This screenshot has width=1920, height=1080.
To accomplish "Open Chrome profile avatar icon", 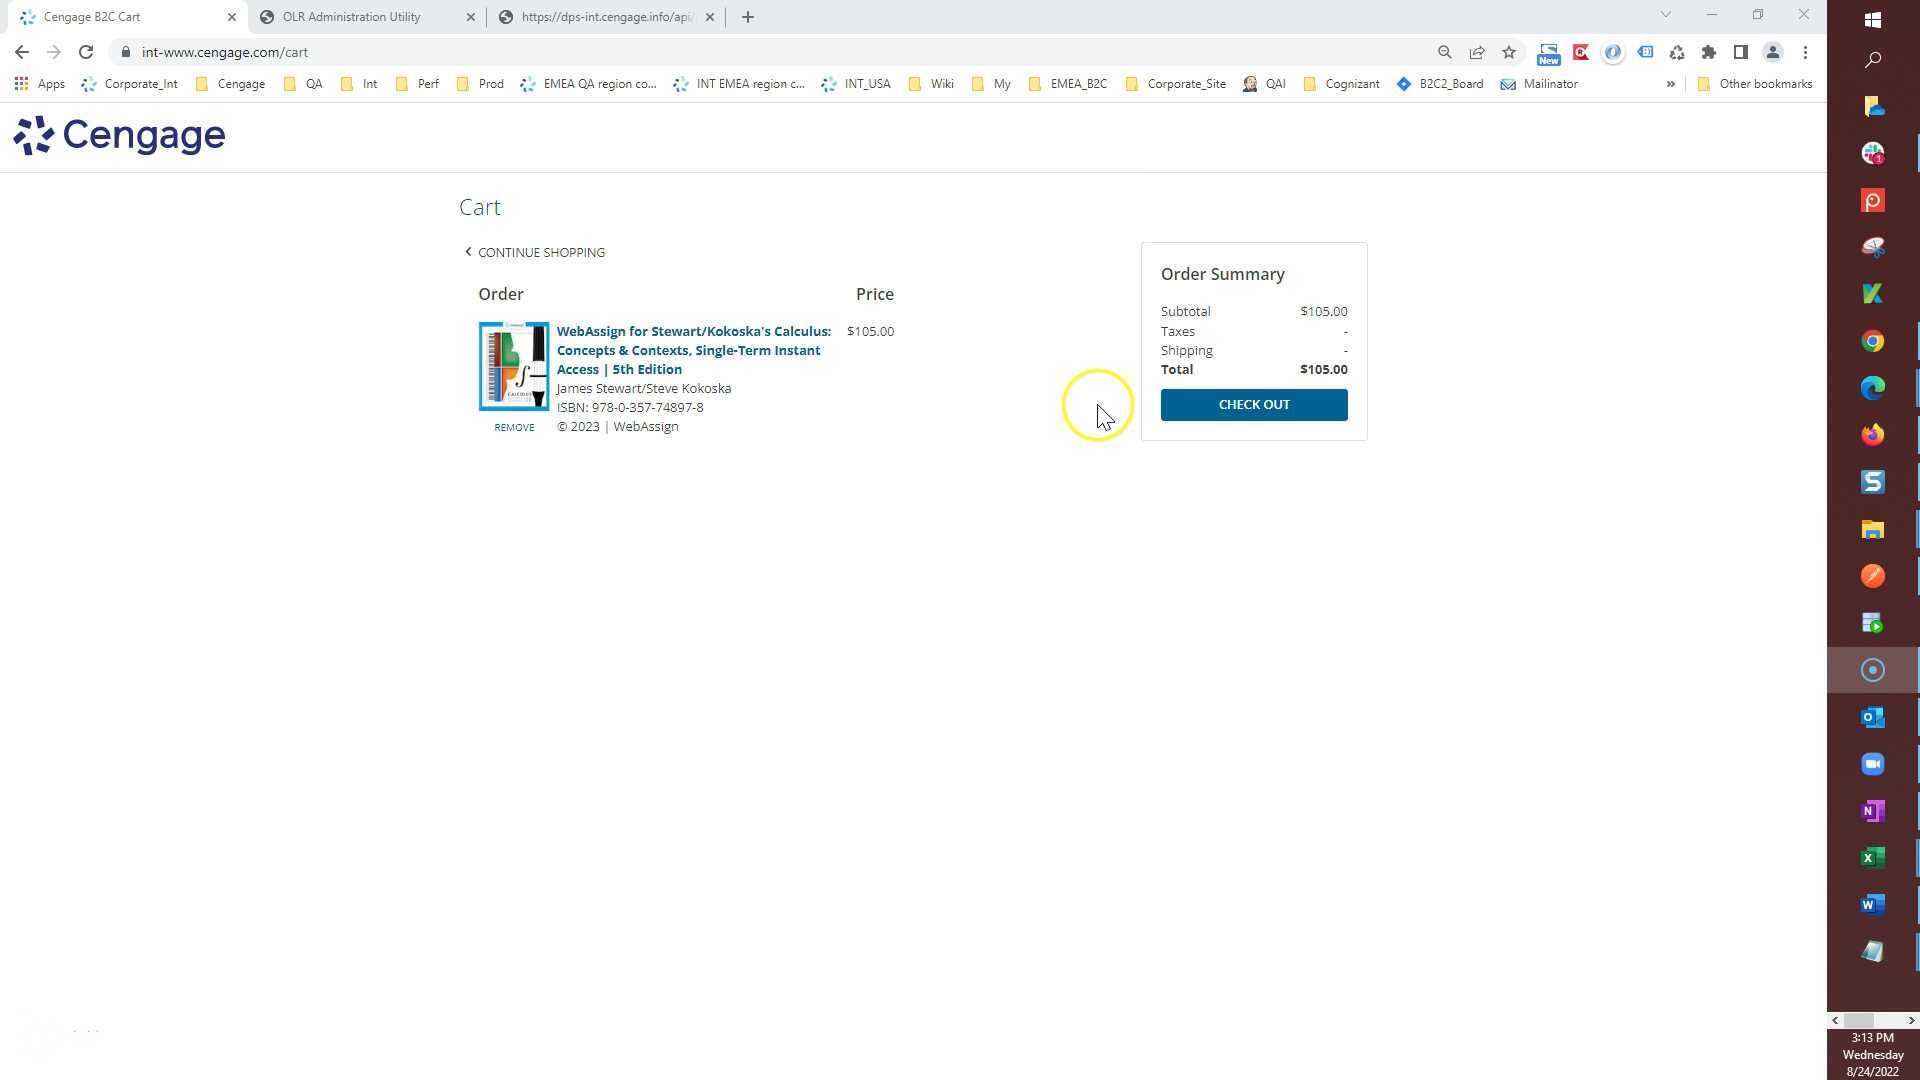I will 1773,52.
